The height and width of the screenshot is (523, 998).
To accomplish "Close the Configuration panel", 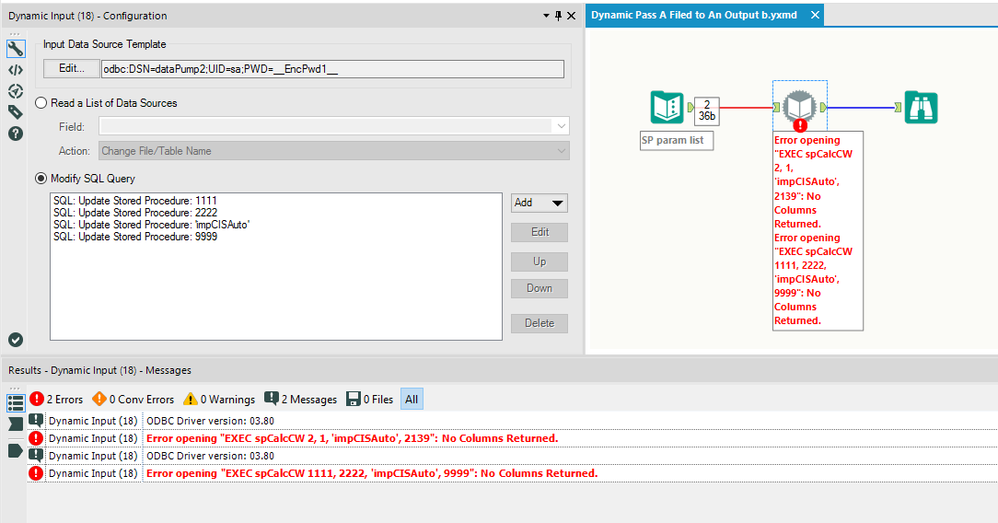I will pyautogui.click(x=571, y=16).
